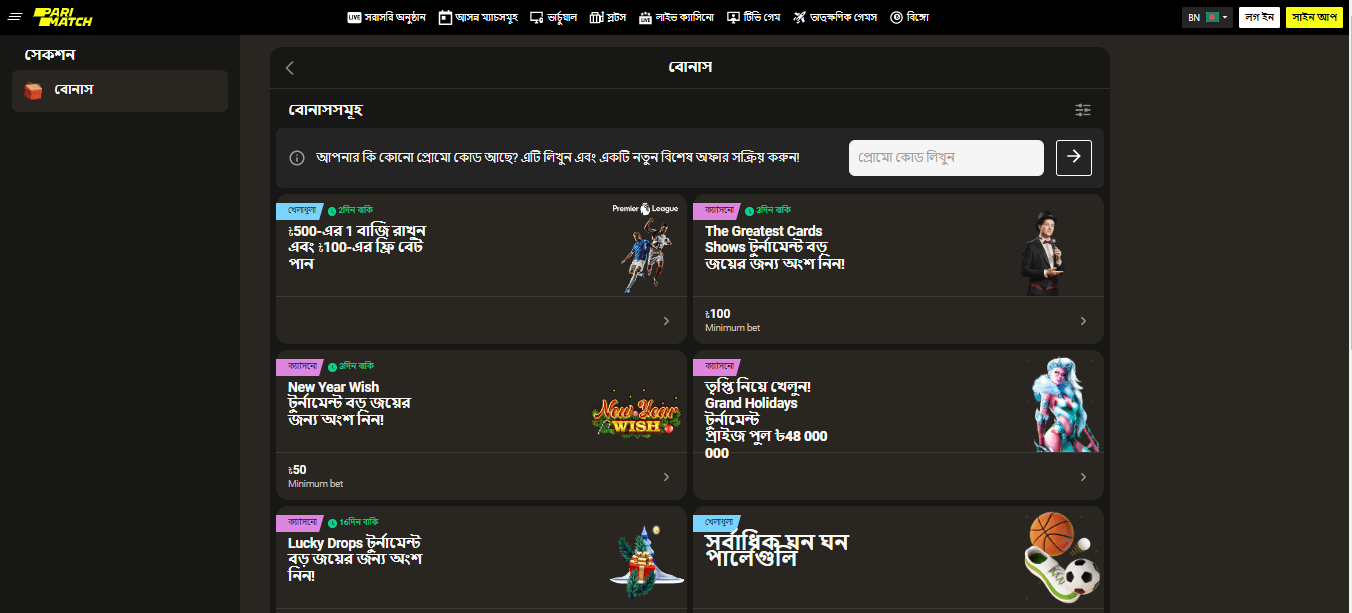The height and width of the screenshot is (613, 1352).
Task: Click the yellow সাইন আপ button
Action: (x=1314, y=17)
